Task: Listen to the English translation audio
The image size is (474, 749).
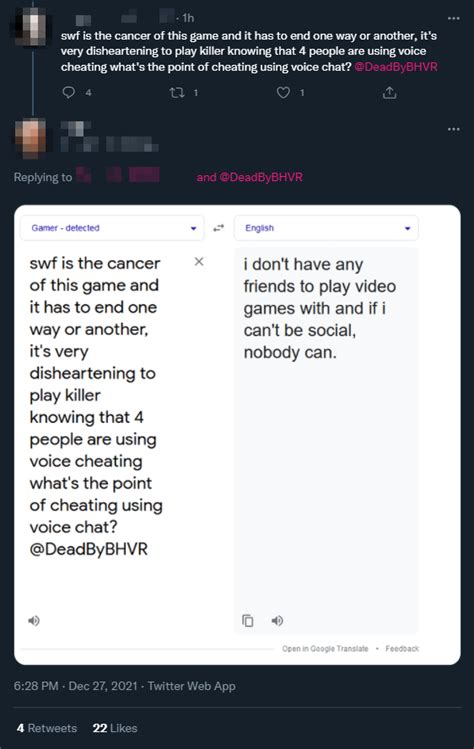Action: click(x=277, y=621)
